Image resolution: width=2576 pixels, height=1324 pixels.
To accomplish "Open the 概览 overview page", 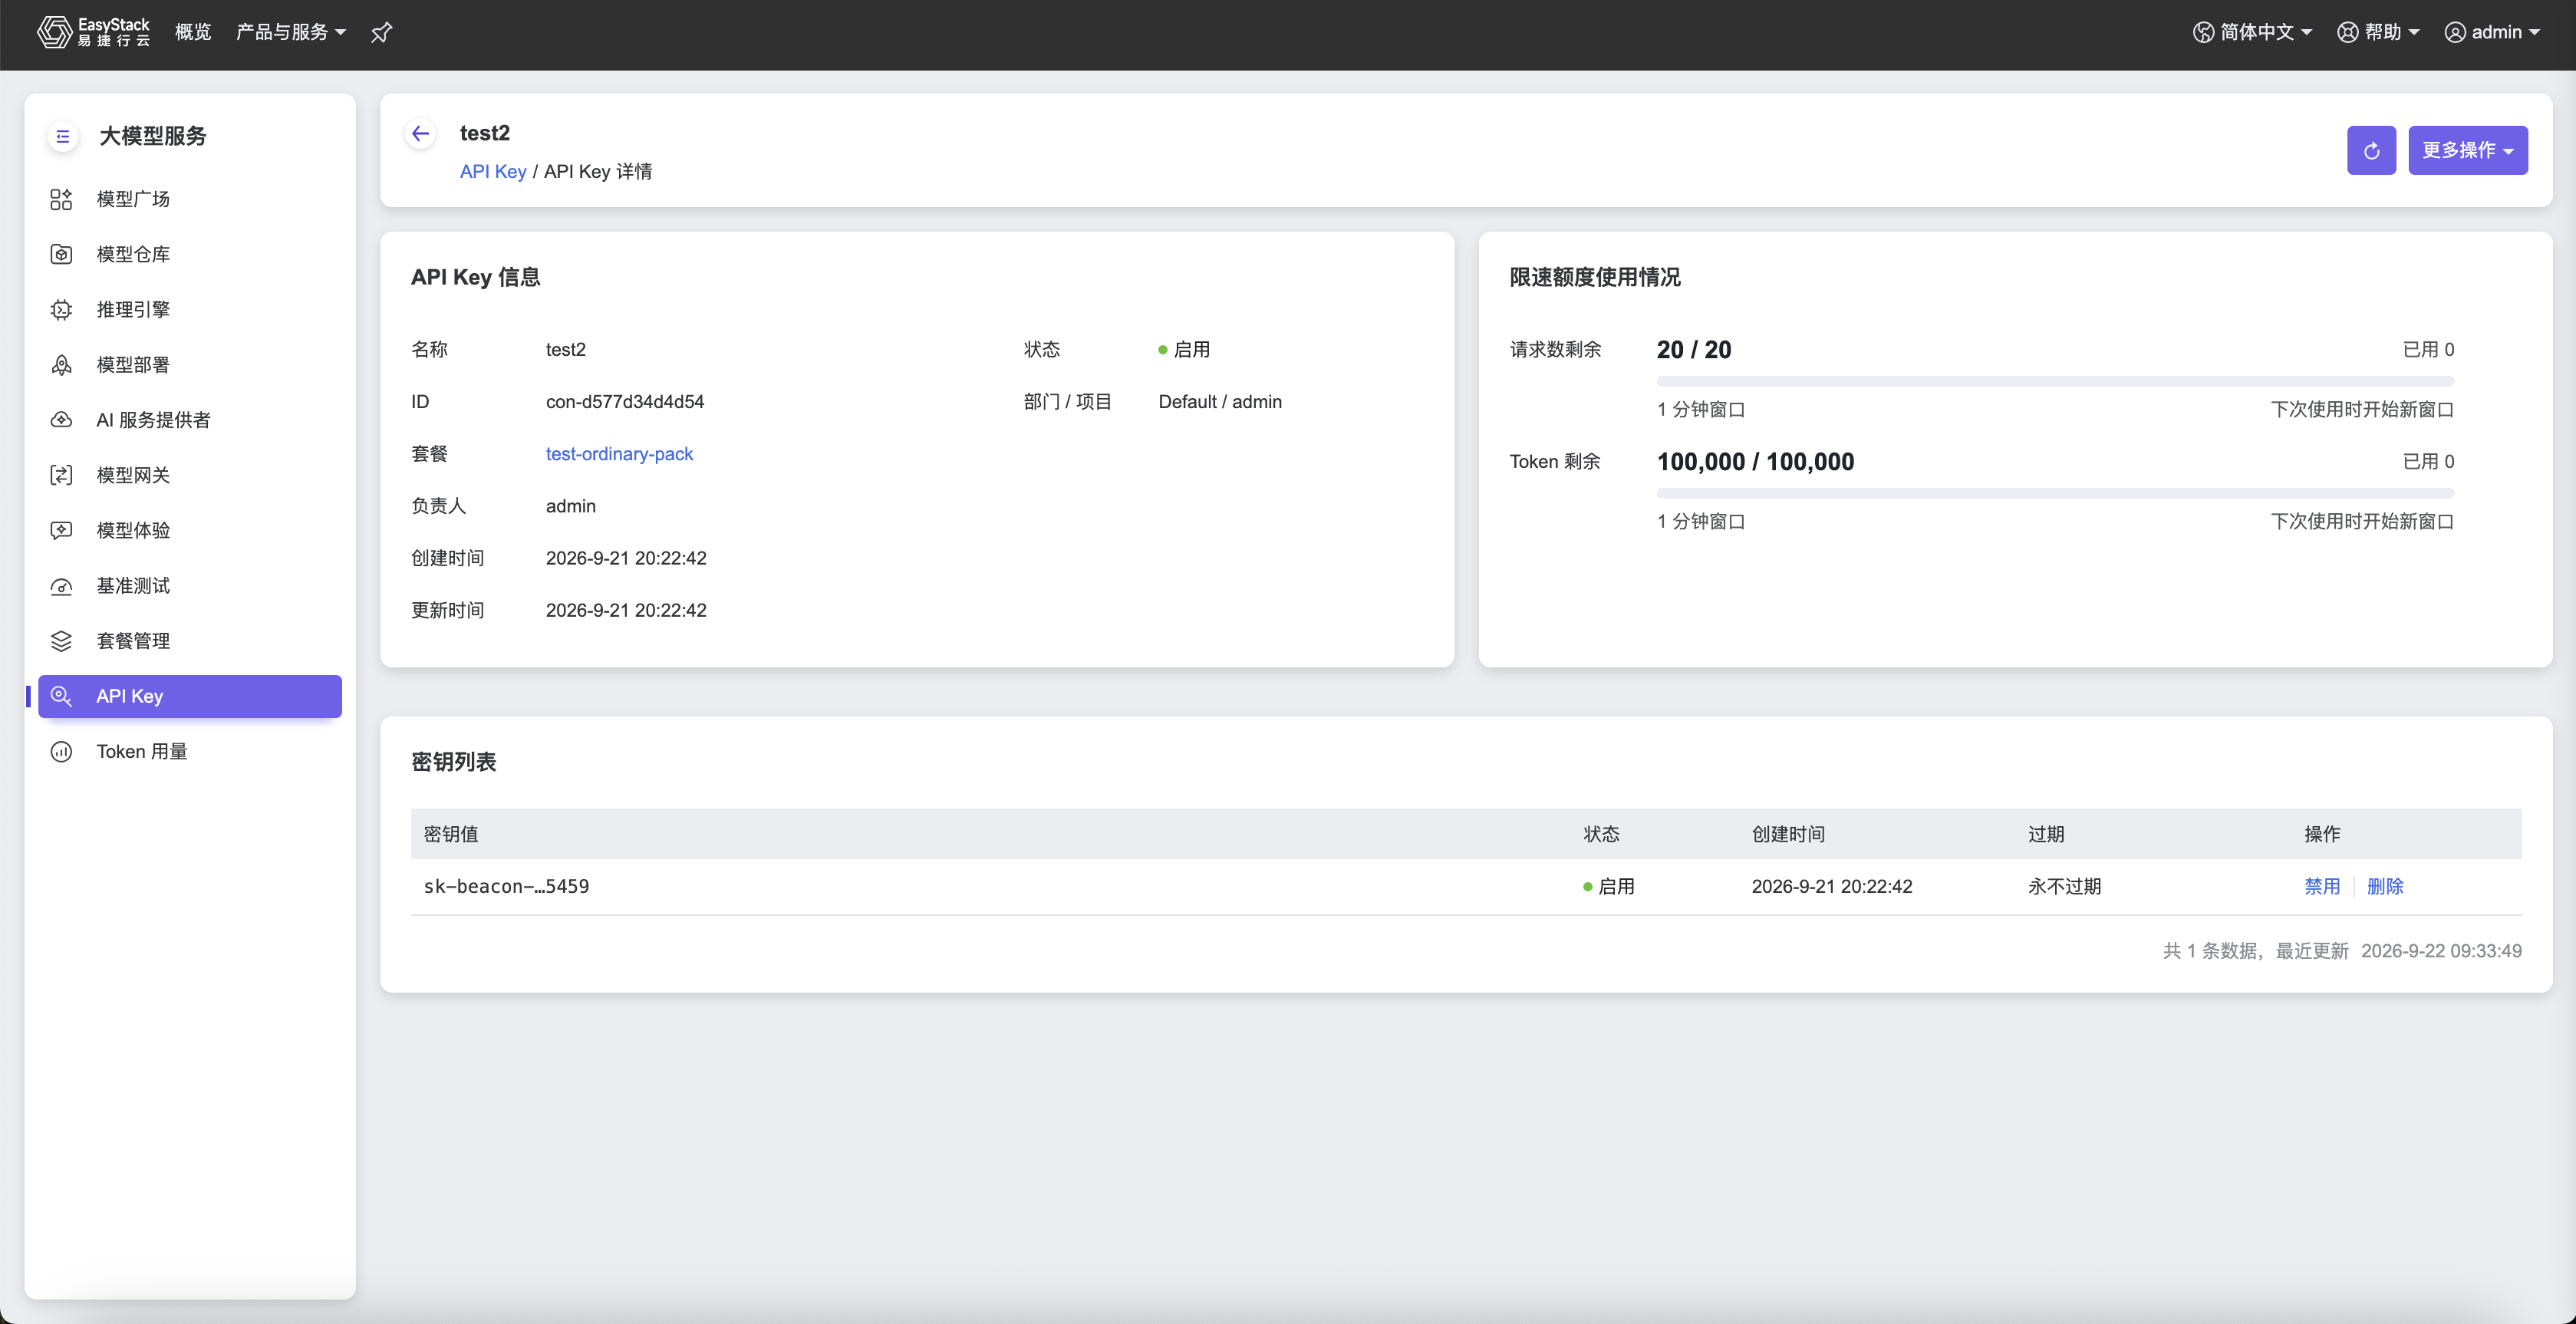I will pos(193,32).
